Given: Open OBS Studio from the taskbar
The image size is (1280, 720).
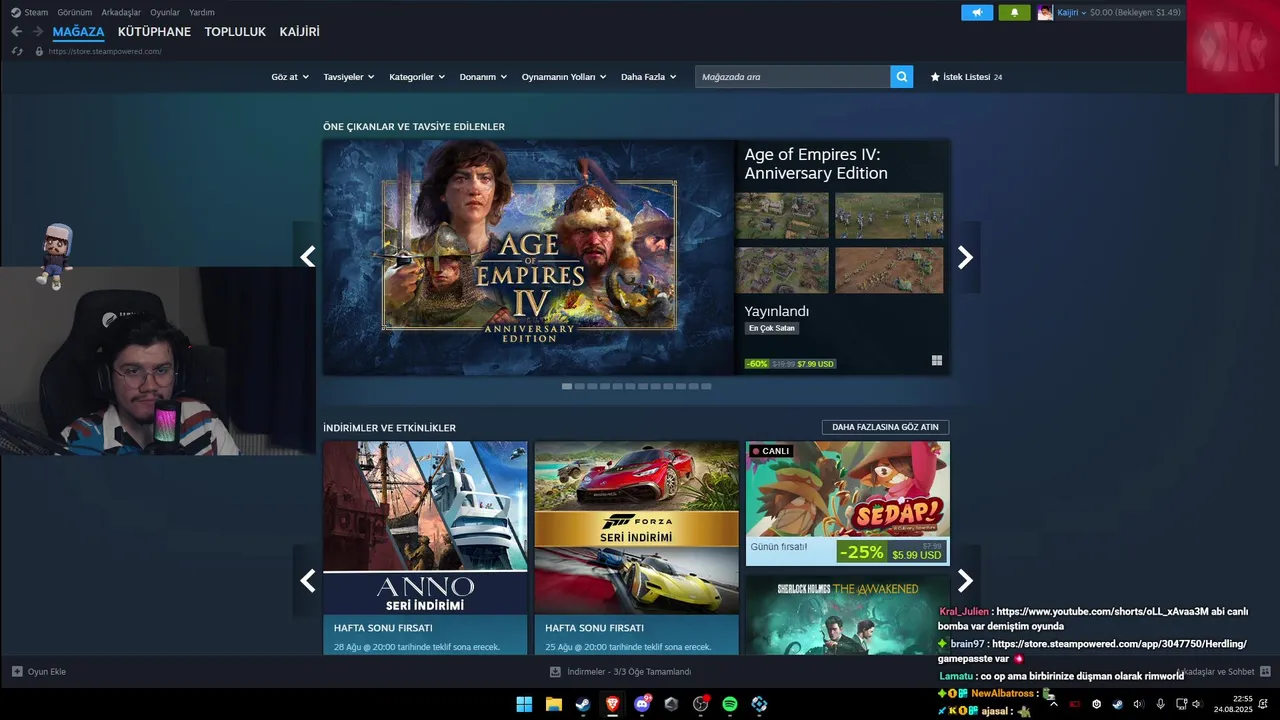Looking at the screenshot, I should pos(701,704).
